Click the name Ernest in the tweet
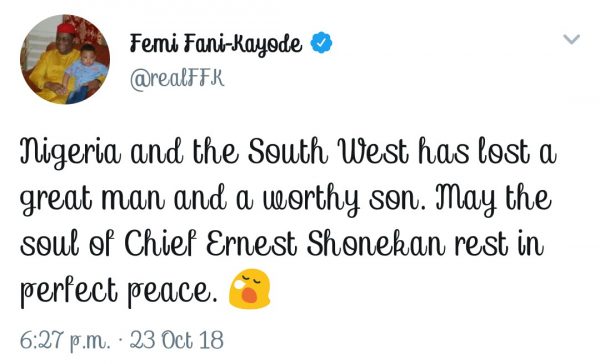 tap(251, 243)
